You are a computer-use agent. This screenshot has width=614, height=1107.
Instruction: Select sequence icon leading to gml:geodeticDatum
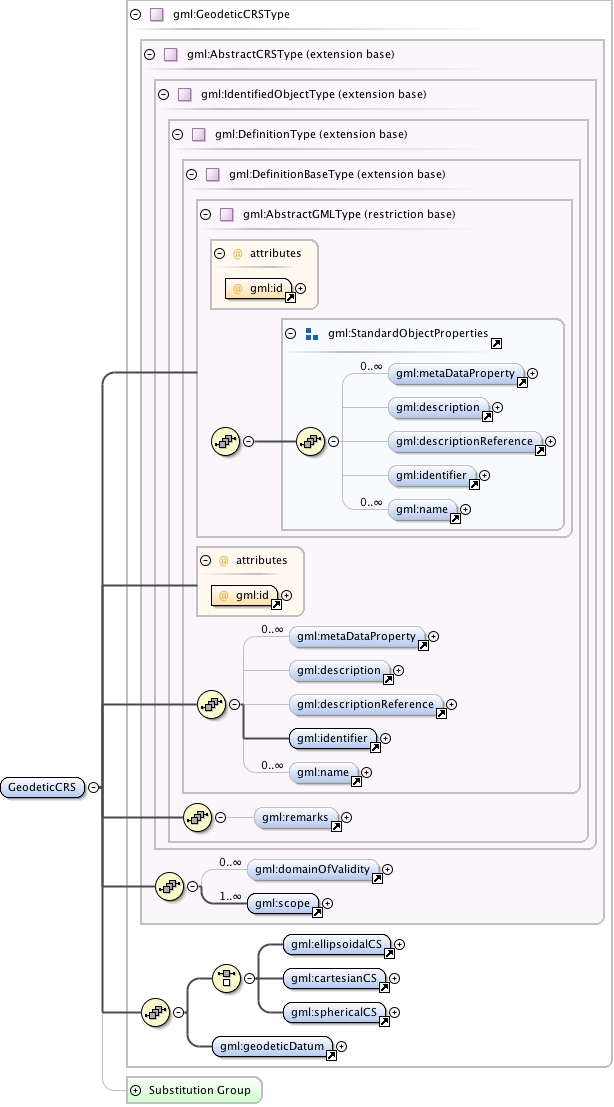pyautogui.click(x=156, y=1012)
